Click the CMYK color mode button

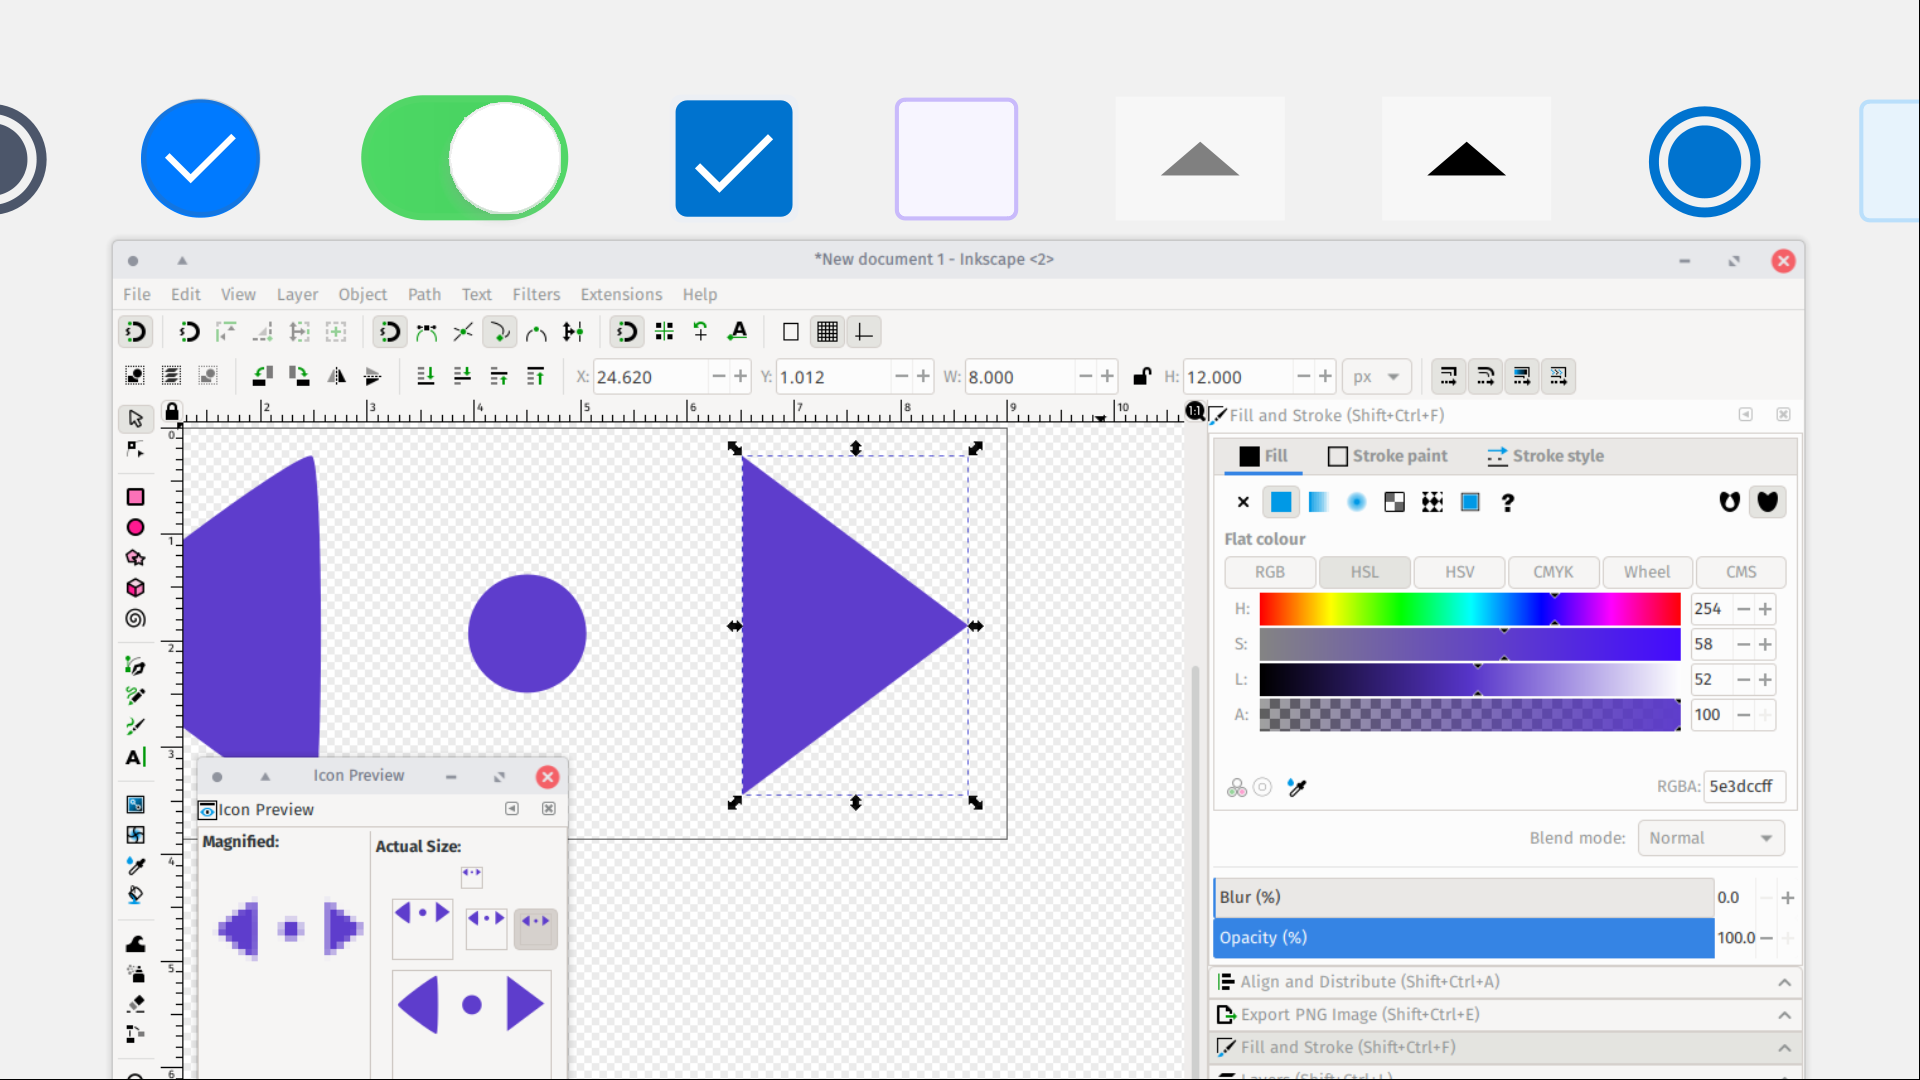[1552, 572]
